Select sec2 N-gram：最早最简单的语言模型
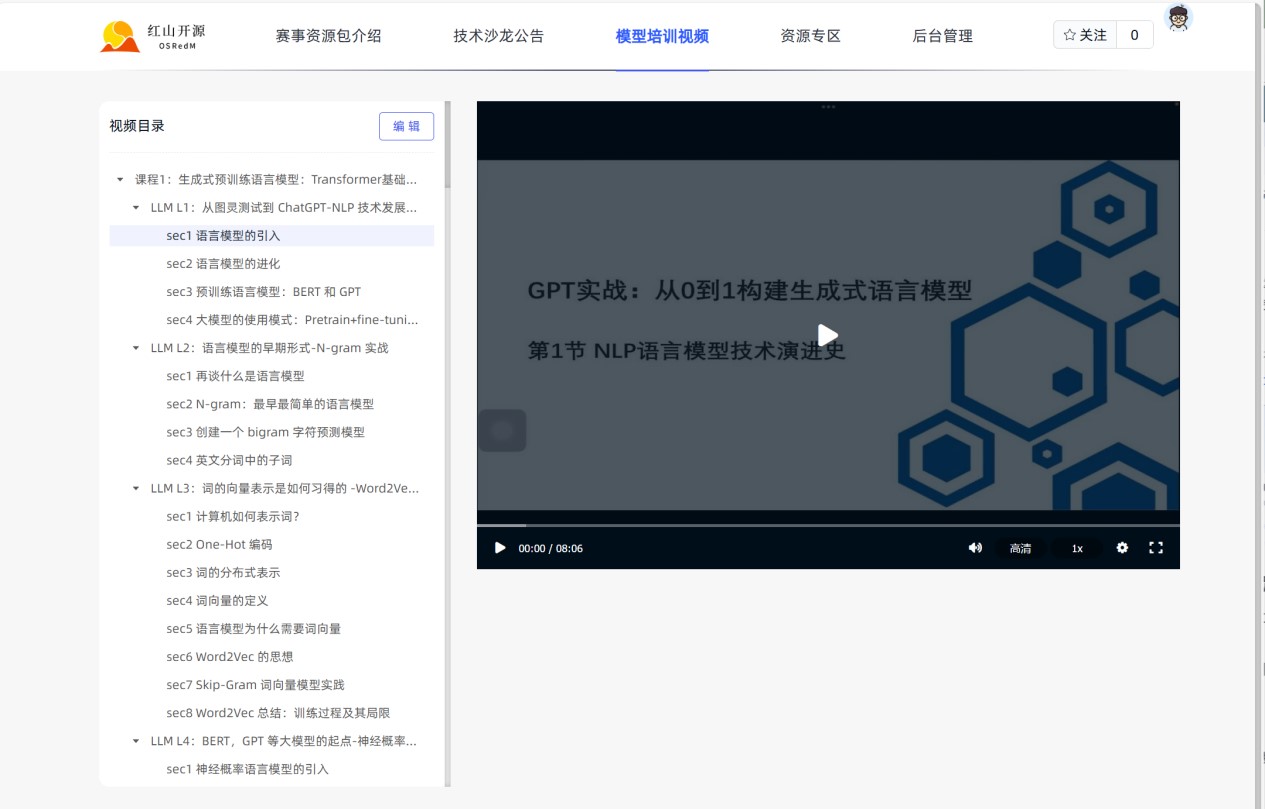1265x809 pixels. click(271, 404)
